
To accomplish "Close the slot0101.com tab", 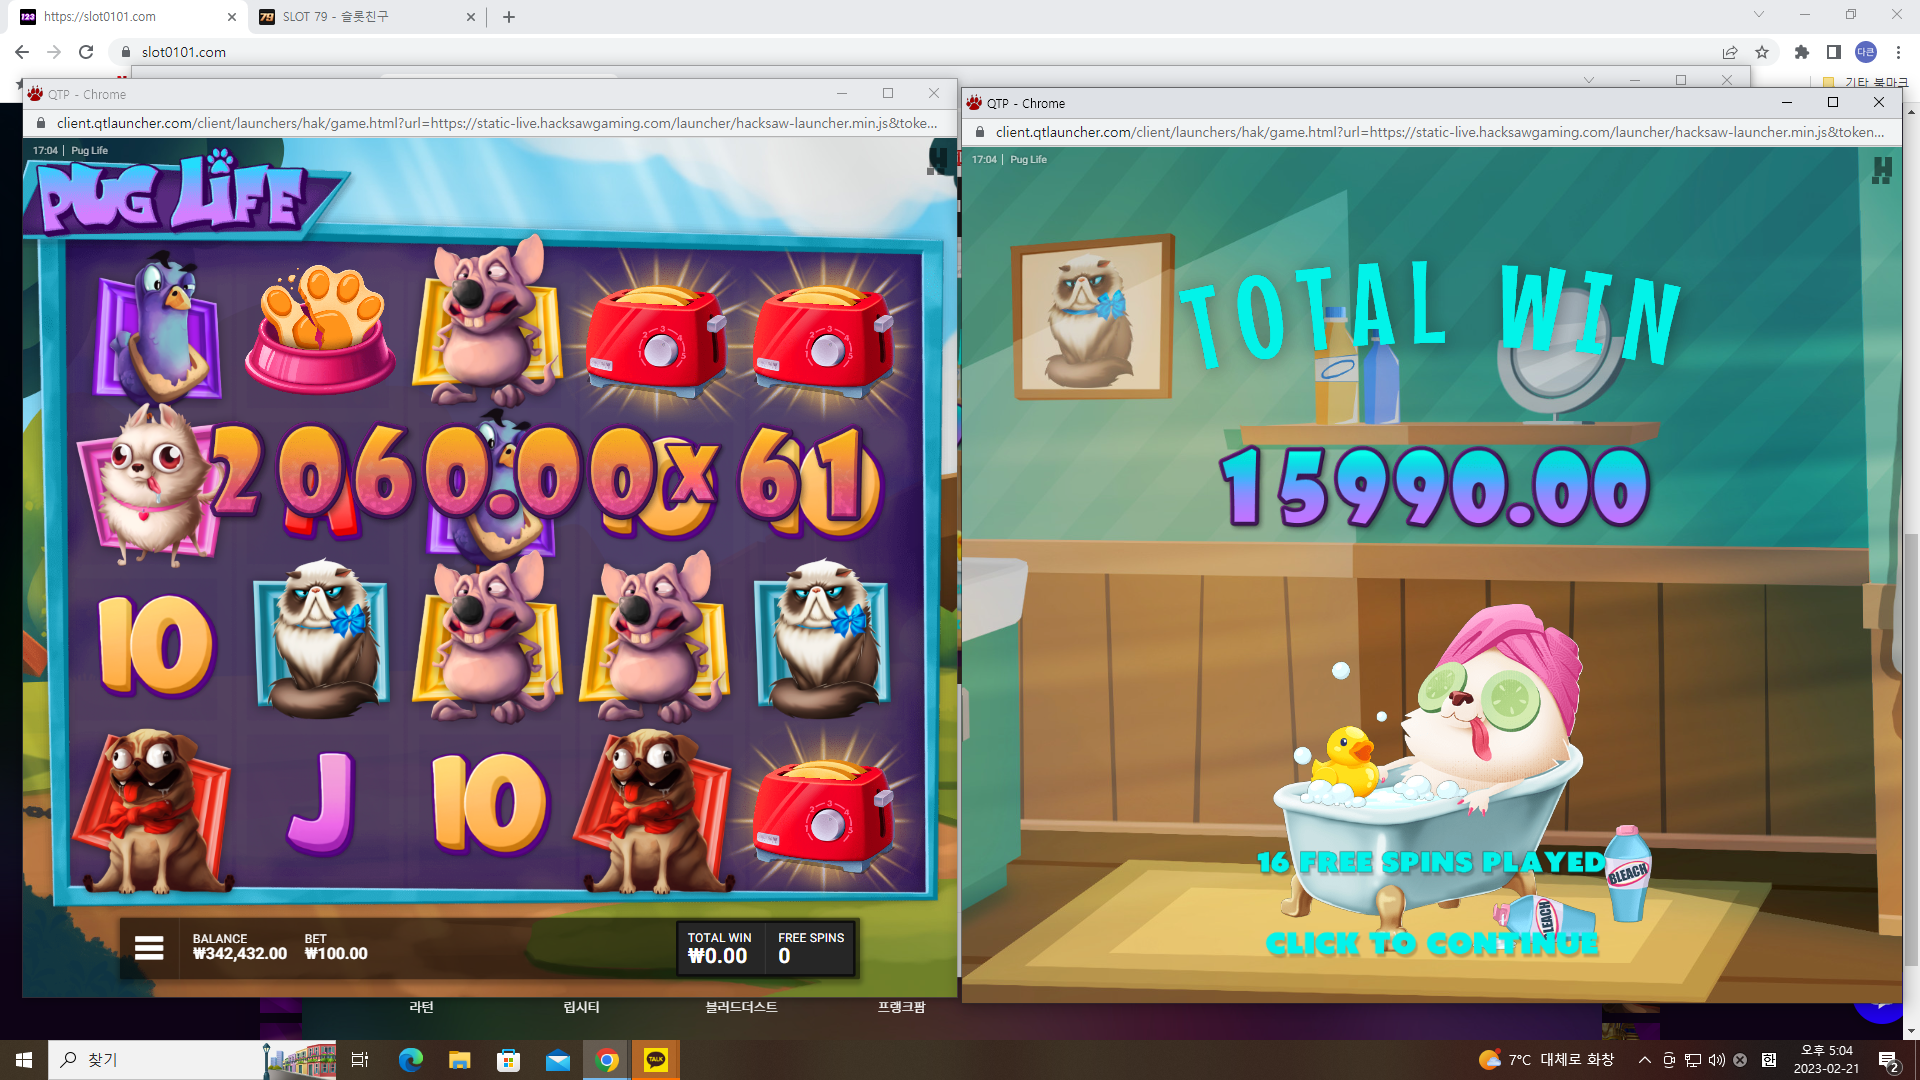I will [x=231, y=17].
